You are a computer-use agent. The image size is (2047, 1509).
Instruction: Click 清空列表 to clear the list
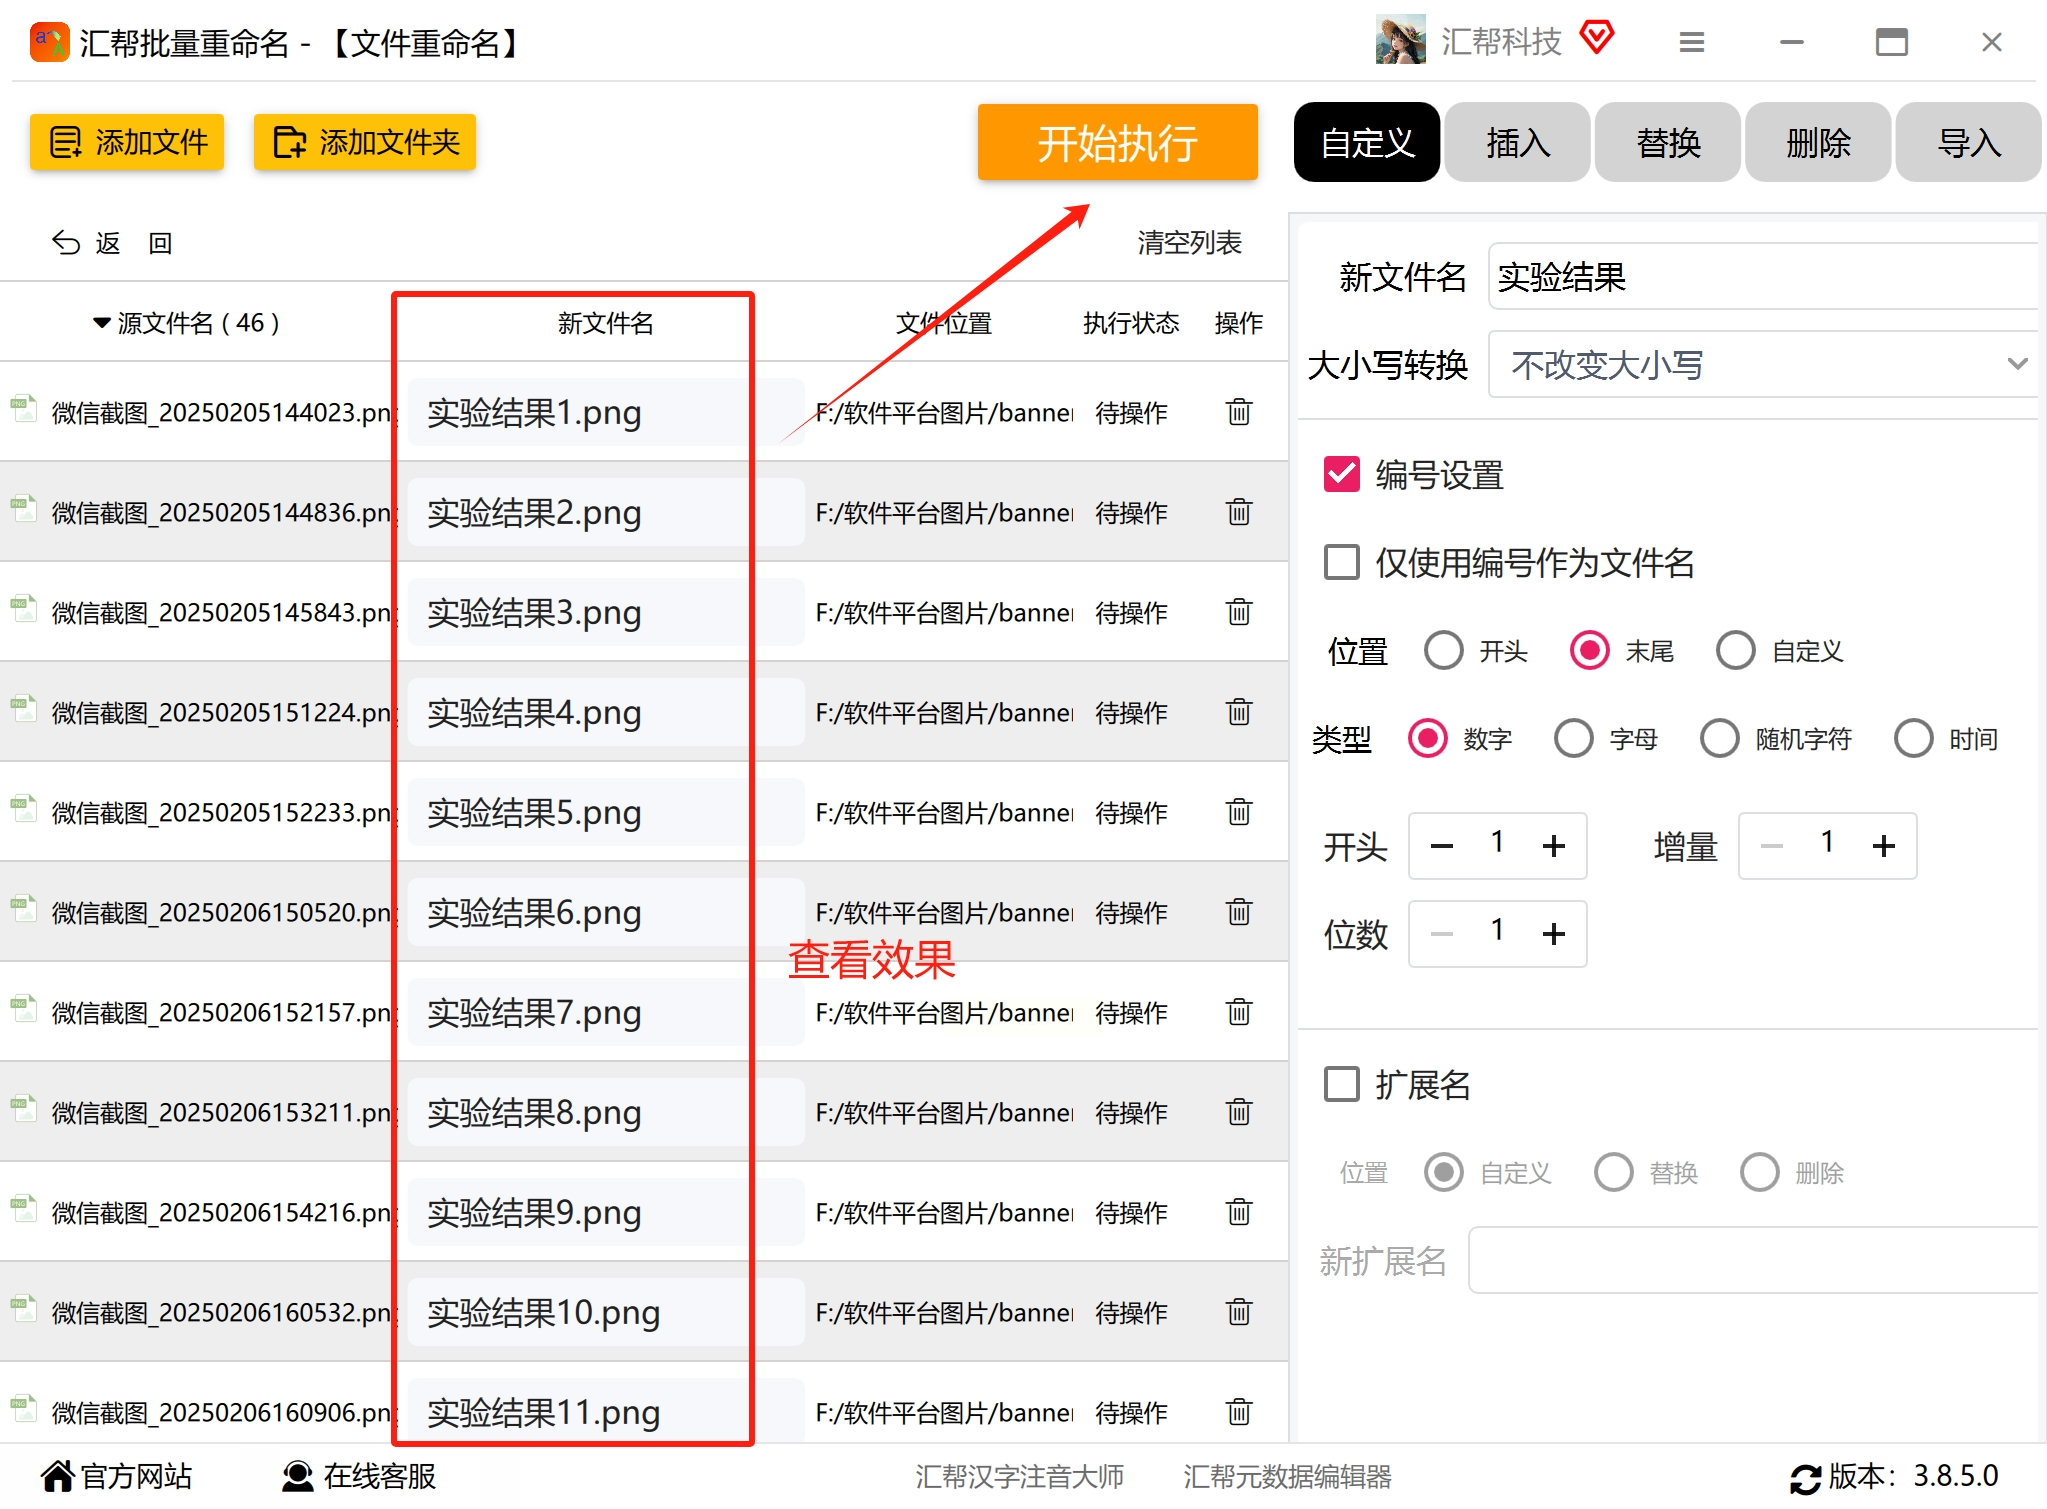pos(1188,243)
